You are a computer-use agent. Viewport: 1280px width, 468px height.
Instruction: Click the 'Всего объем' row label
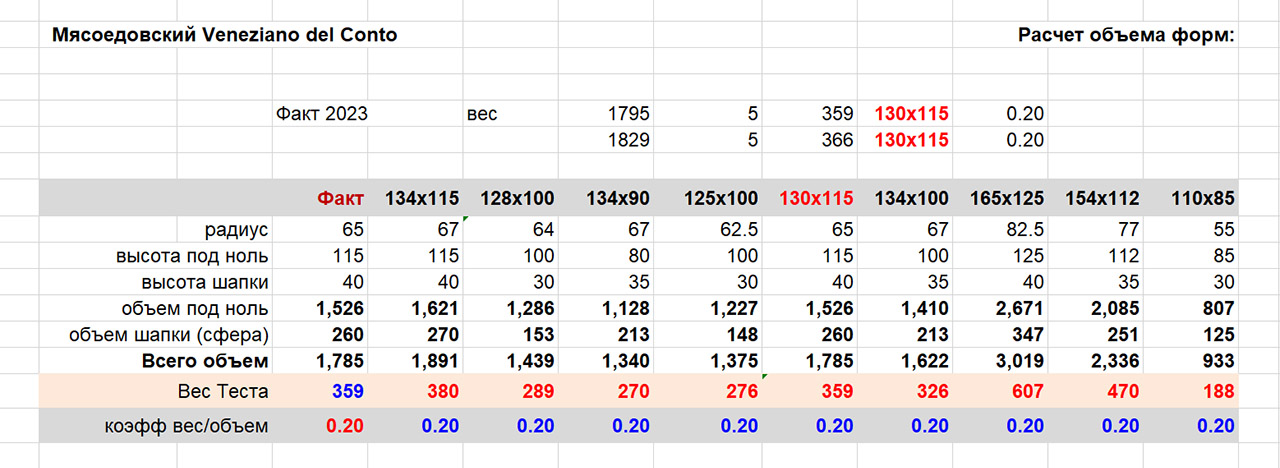click(206, 361)
